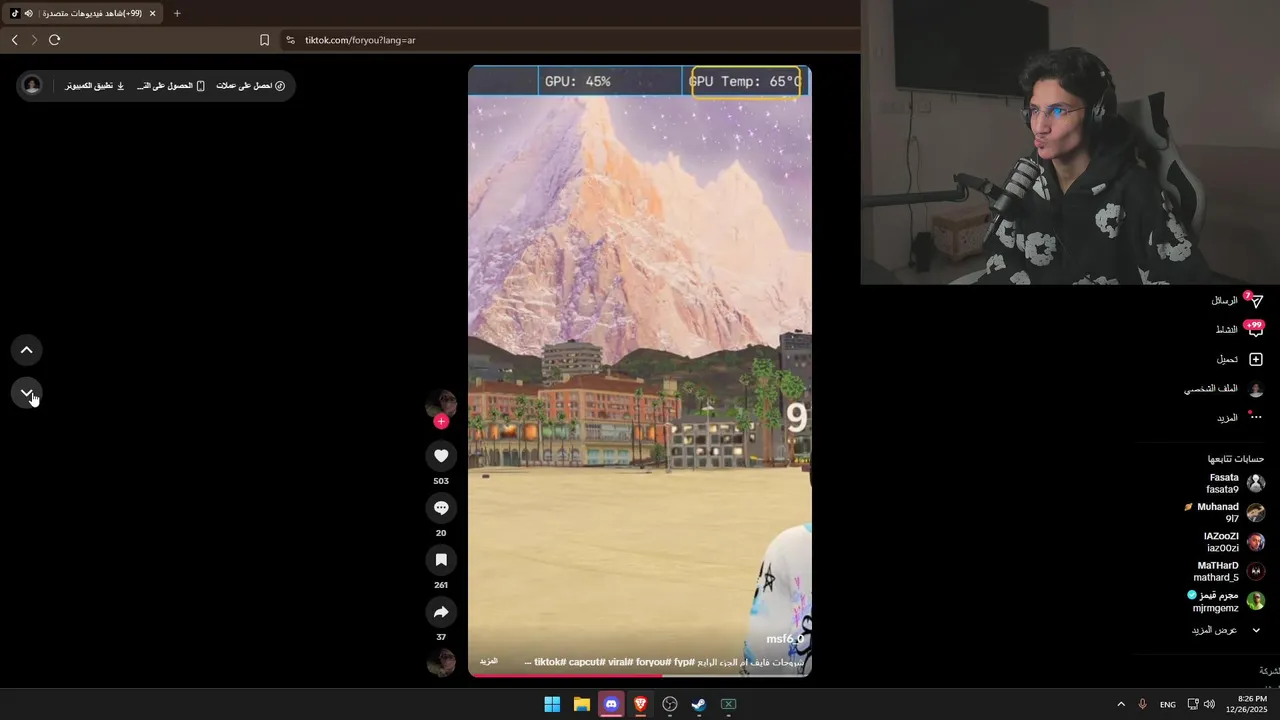Open followed account مجرم قيمز
1280x720 pixels.
point(1227,601)
